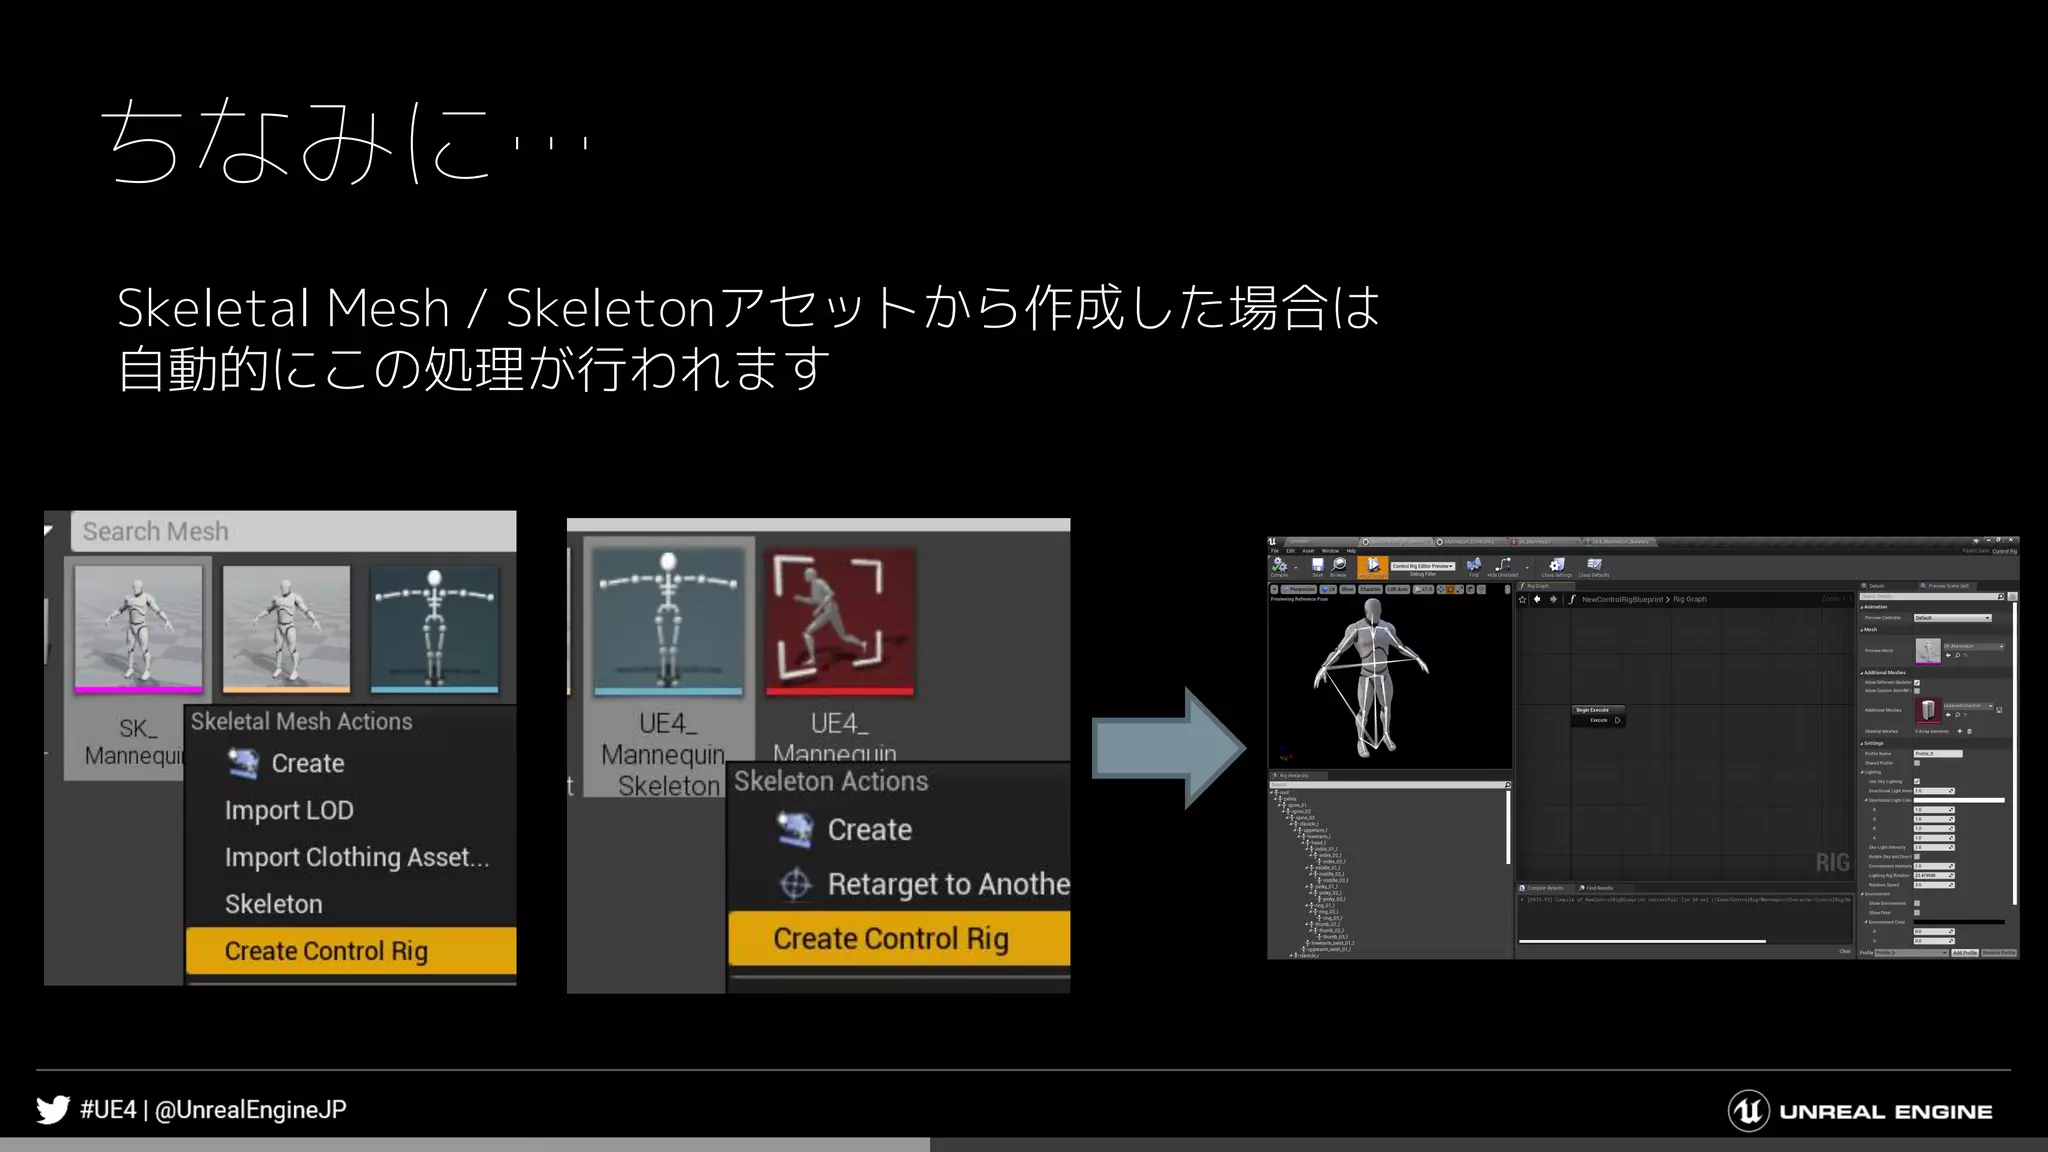This screenshot has width=2048, height=1152.
Task: Click the Character viewport button
Action: 1370,589
